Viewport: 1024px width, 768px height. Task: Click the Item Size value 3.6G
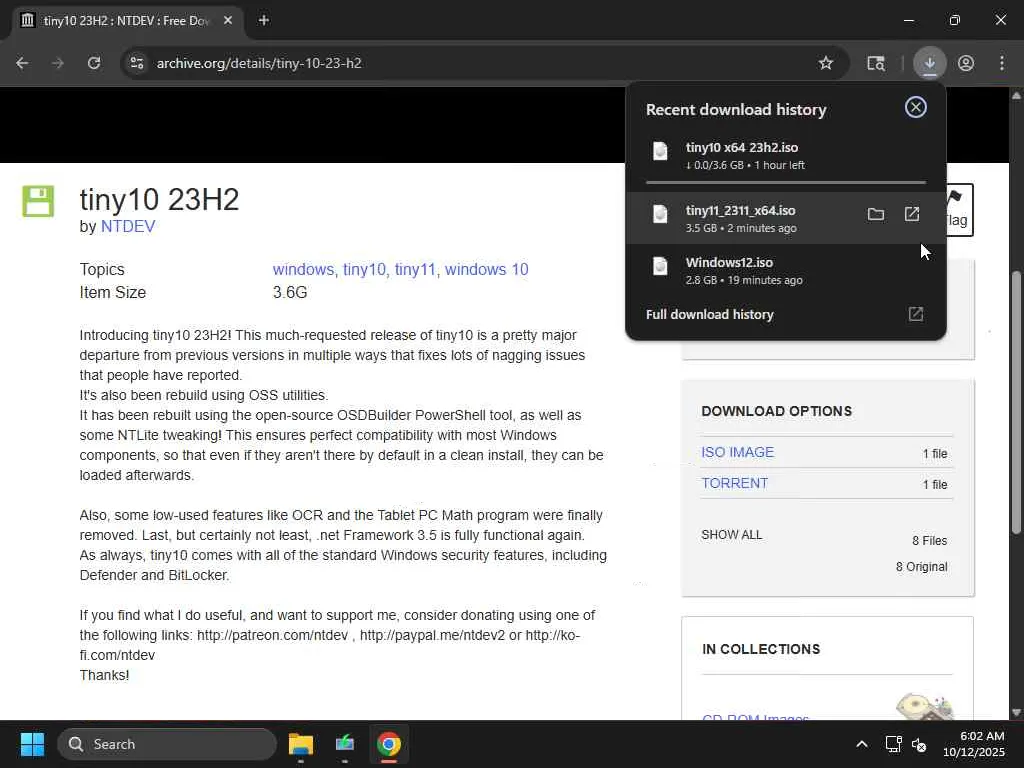(290, 292)
